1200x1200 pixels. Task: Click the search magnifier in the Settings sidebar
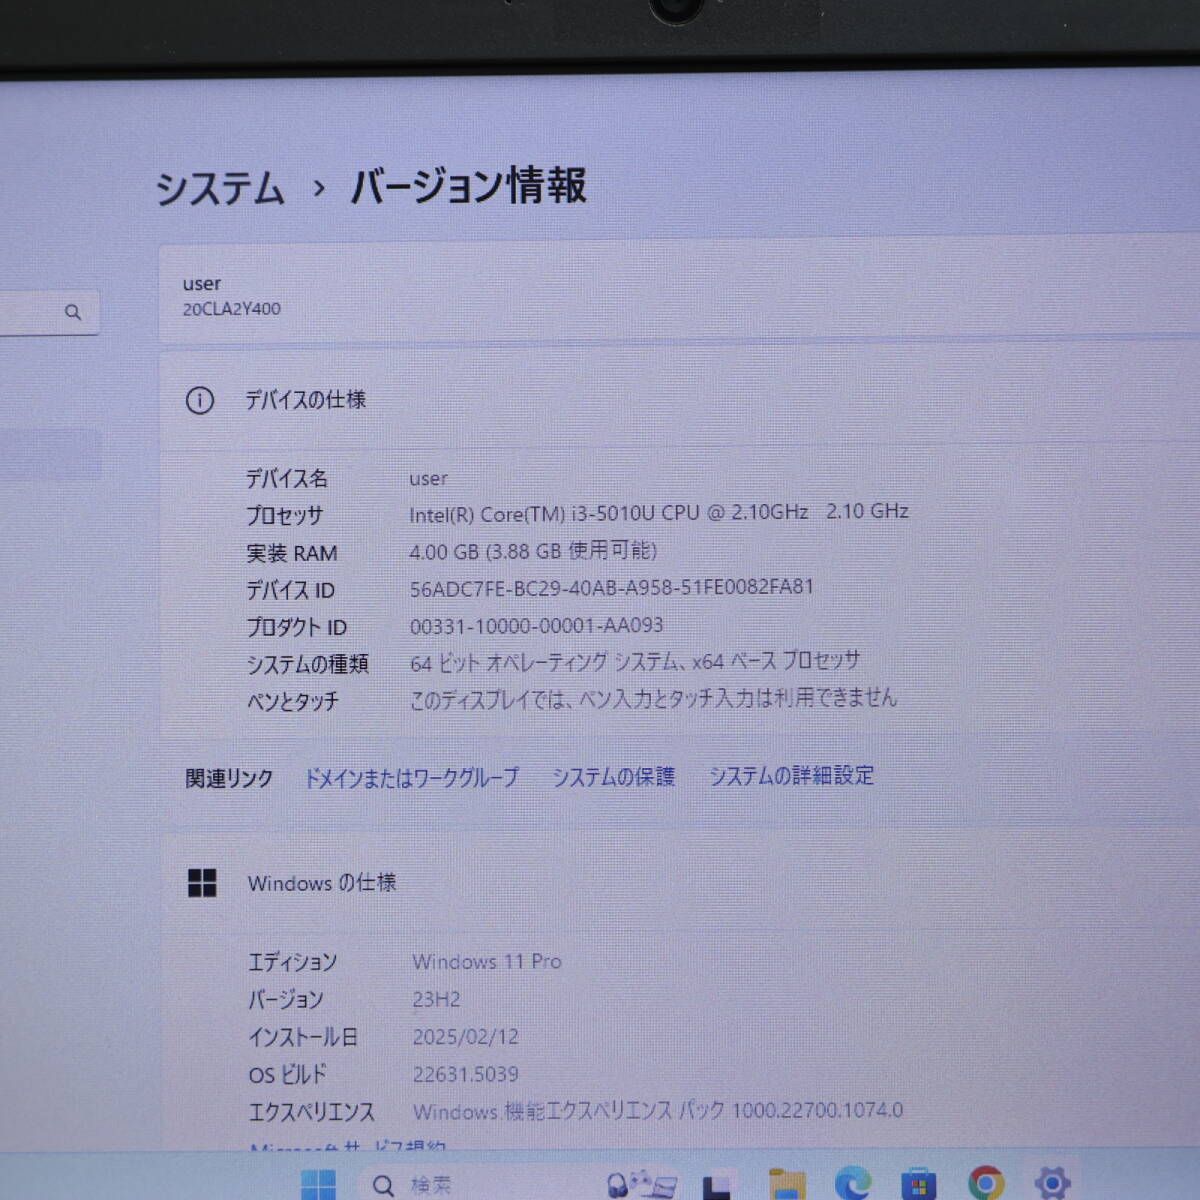click(74, 312)
